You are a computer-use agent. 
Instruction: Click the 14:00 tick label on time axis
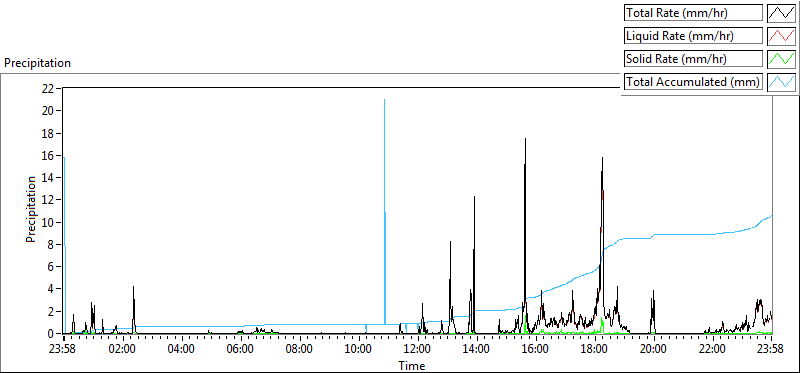477,350
